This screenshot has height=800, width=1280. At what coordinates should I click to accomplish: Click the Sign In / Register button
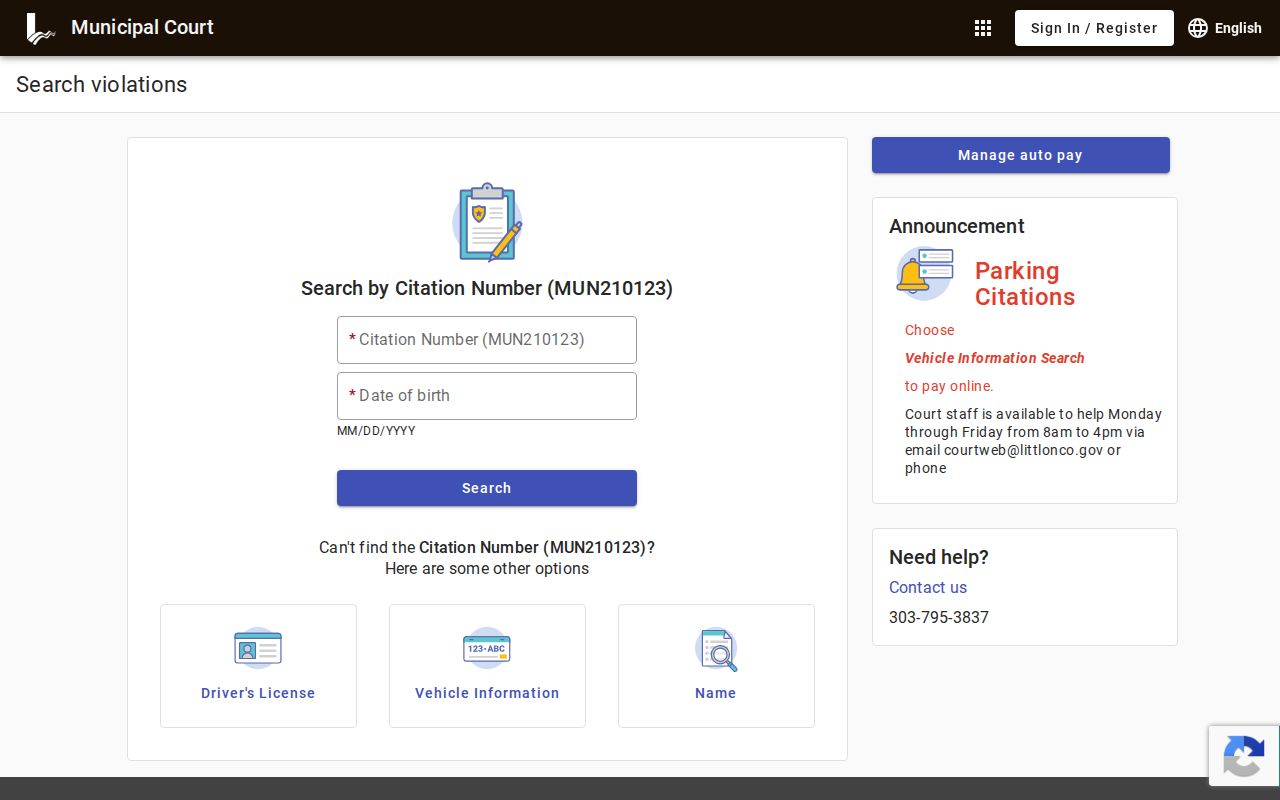(1094, 28)
